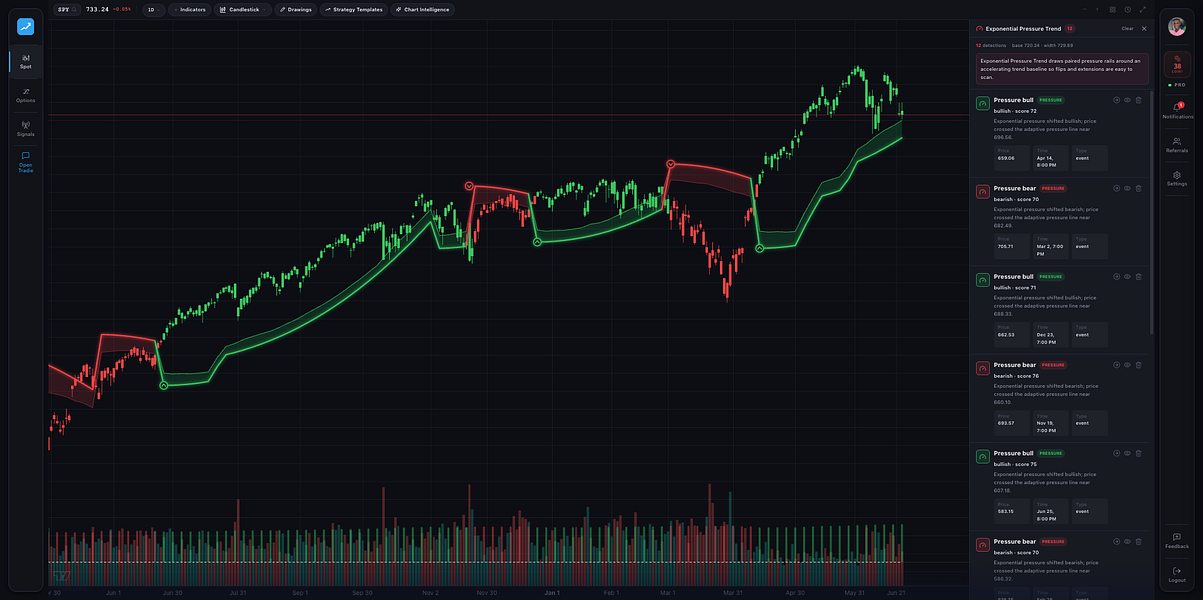
Task: Open Notifications
Action: point(1177,110)
